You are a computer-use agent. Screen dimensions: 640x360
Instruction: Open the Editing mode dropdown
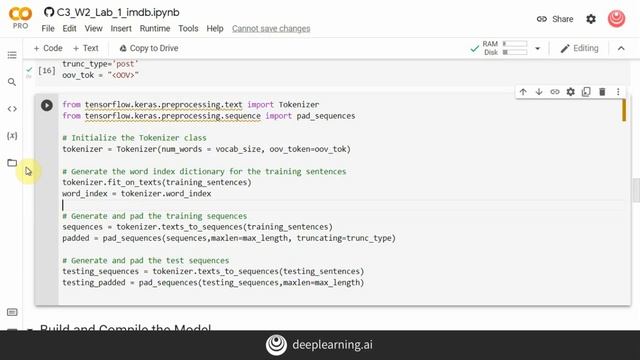point(579,48)
